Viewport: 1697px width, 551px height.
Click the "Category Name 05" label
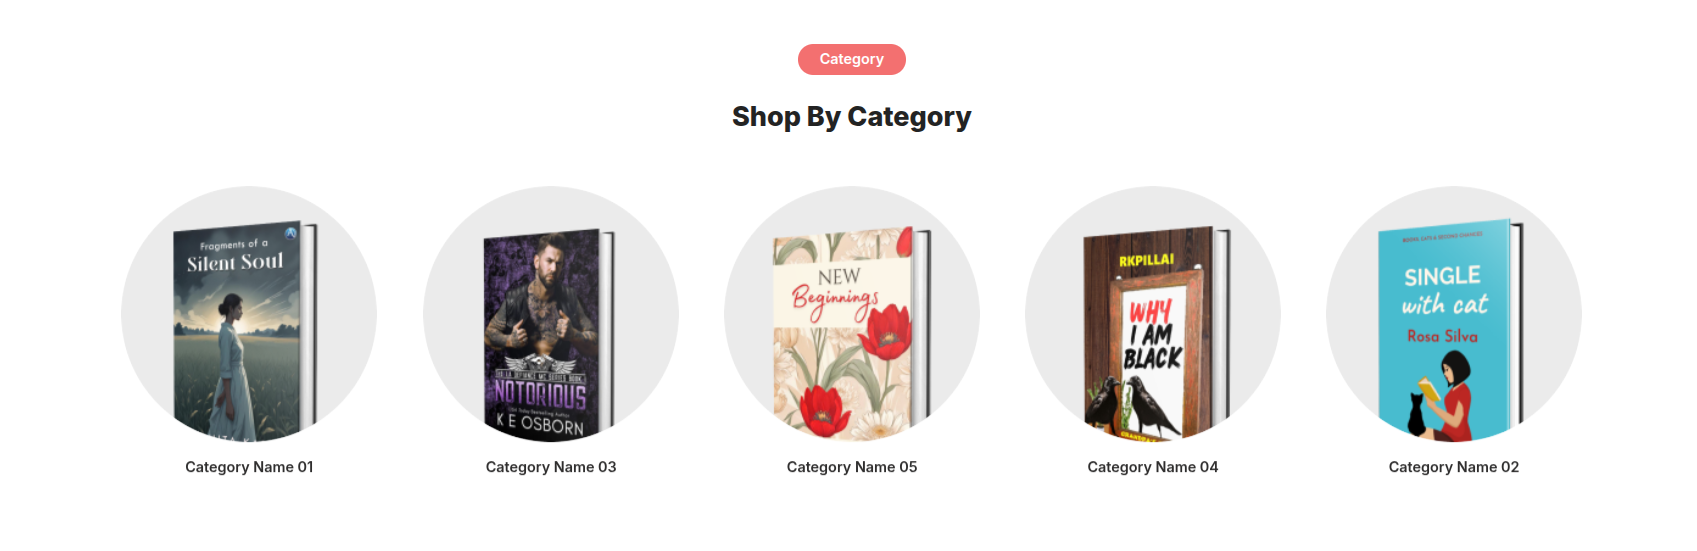(852, 467)
